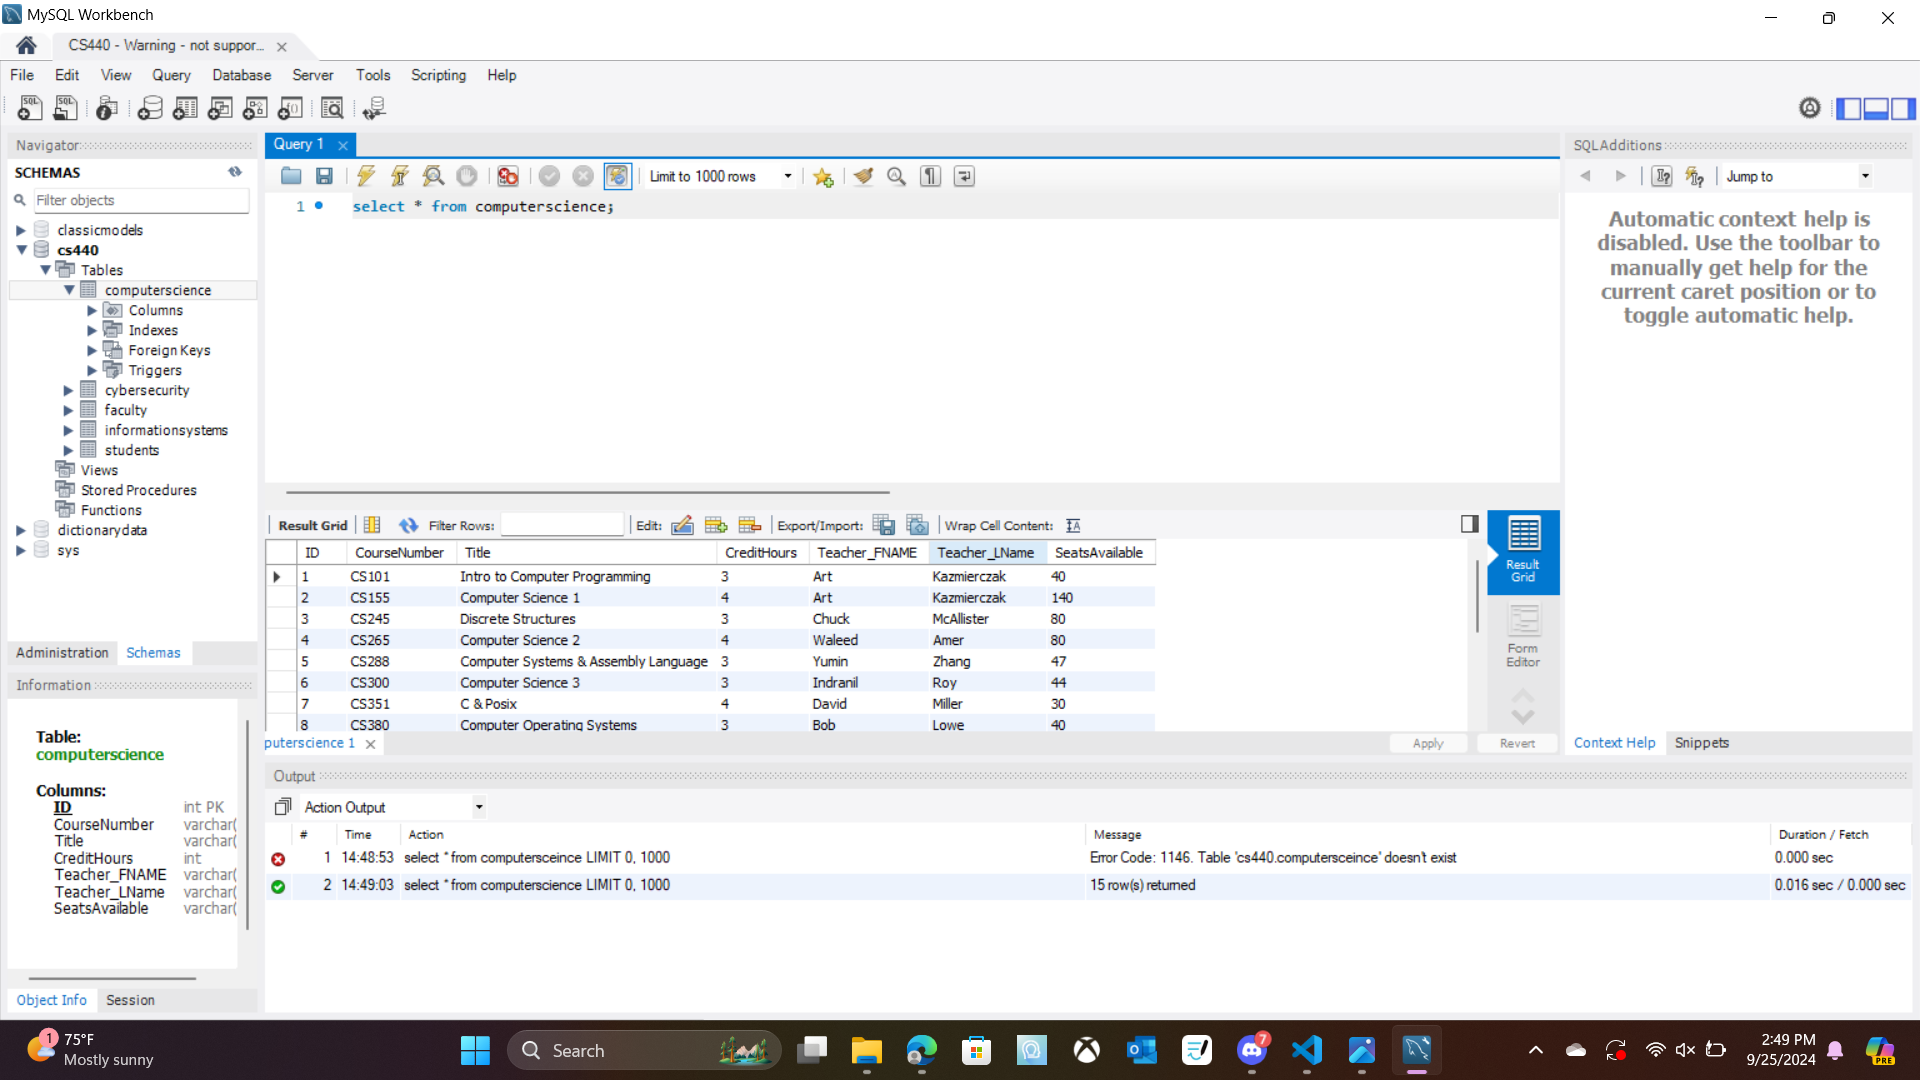Toggle wrap cell content icon
The width and height of the screenshot is (1920, 1080).
point(1073,525)
